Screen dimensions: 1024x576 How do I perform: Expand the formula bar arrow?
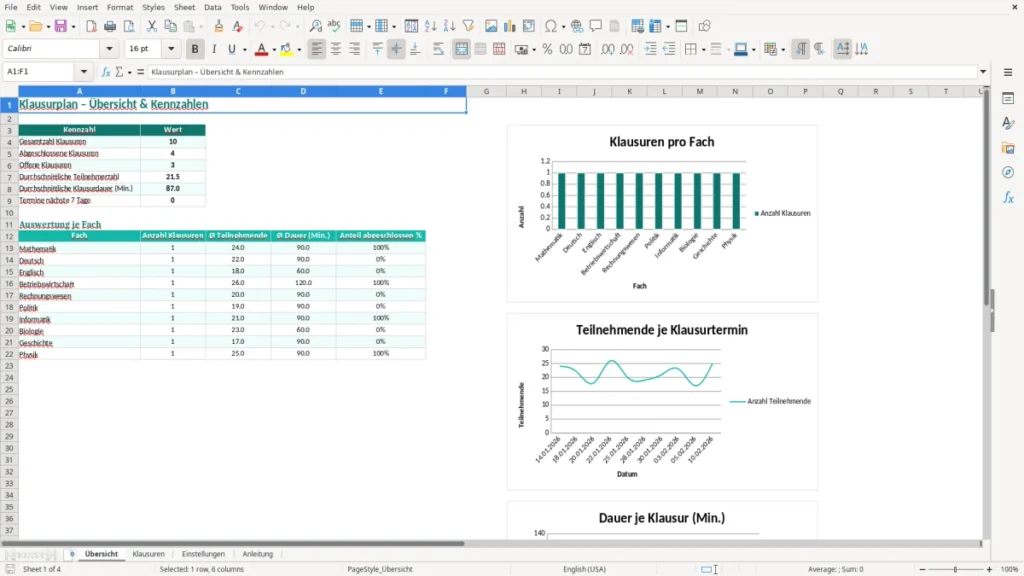983,72
